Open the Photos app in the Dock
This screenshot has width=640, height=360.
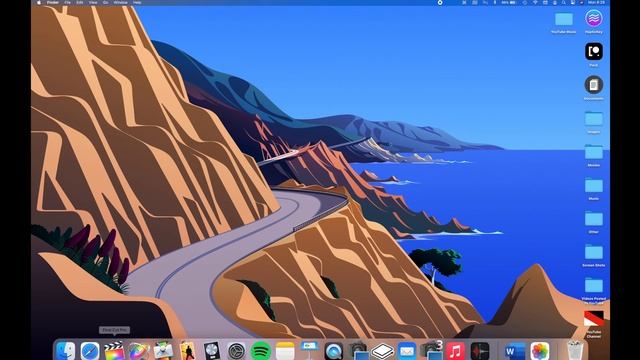coord(540,351)
